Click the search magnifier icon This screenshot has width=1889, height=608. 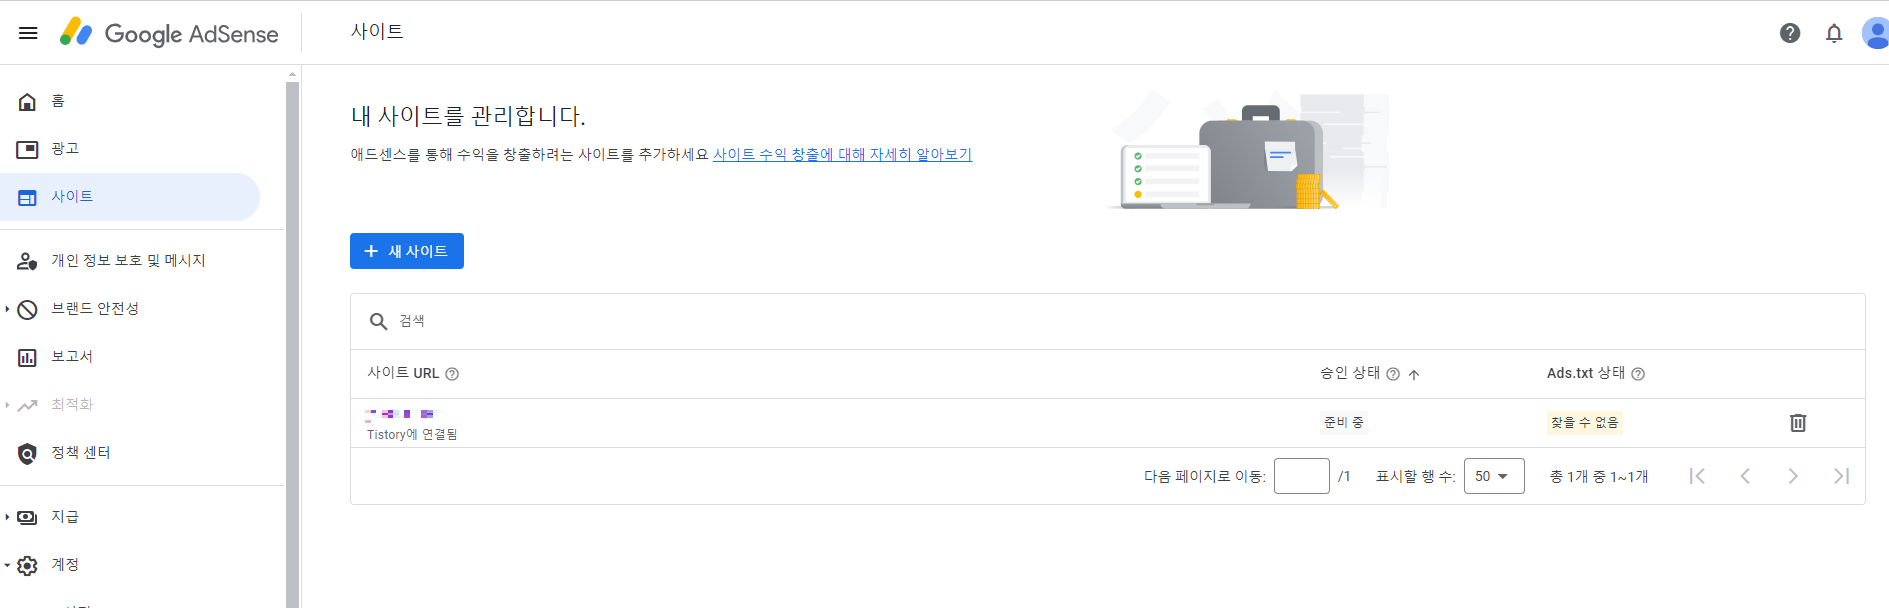point(379,321)
